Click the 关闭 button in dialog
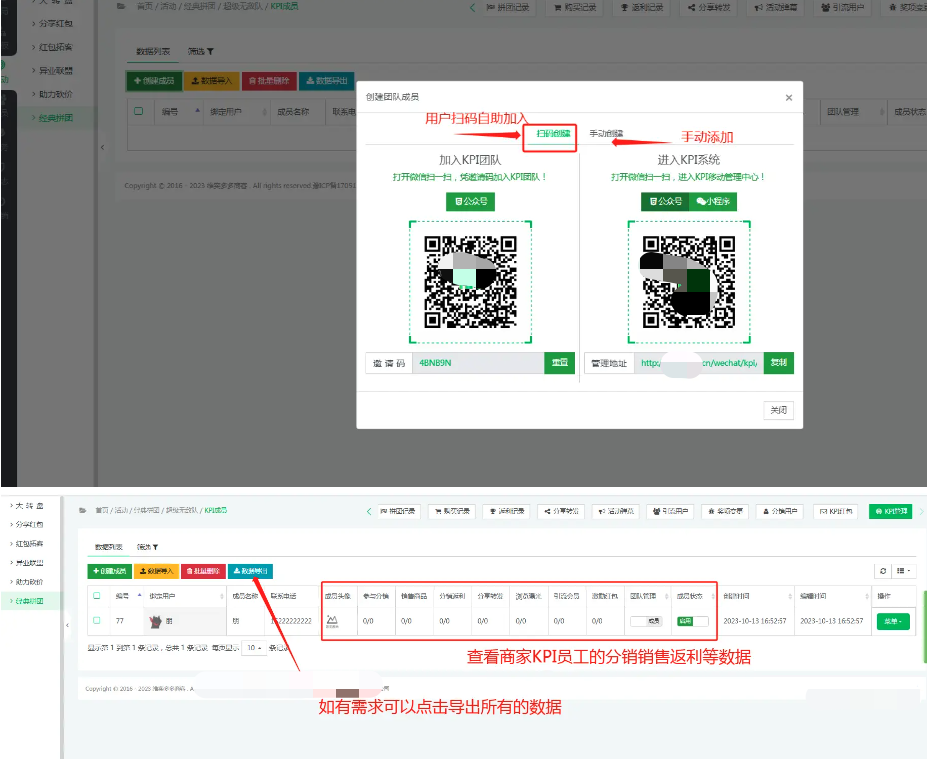 pyautogui.click(x=778, y=410)
